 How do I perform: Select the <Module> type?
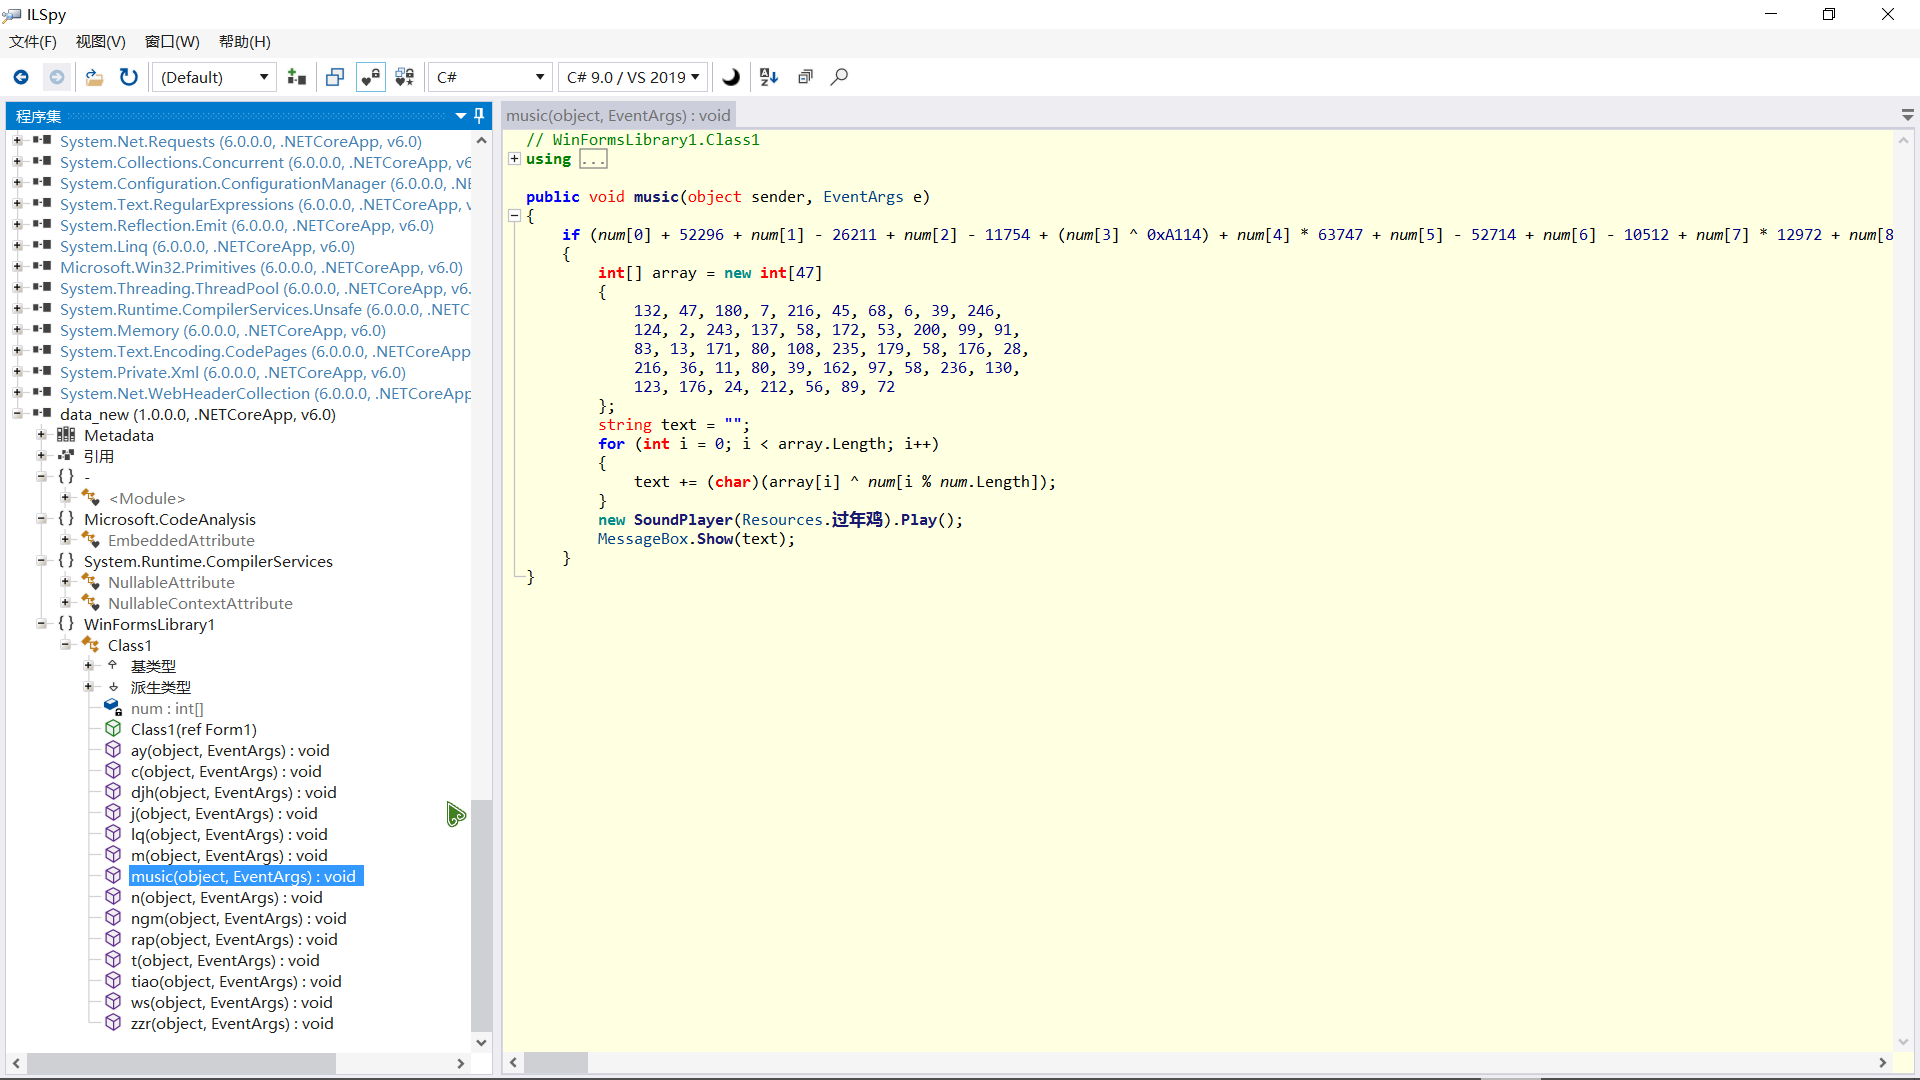point(147,498)
